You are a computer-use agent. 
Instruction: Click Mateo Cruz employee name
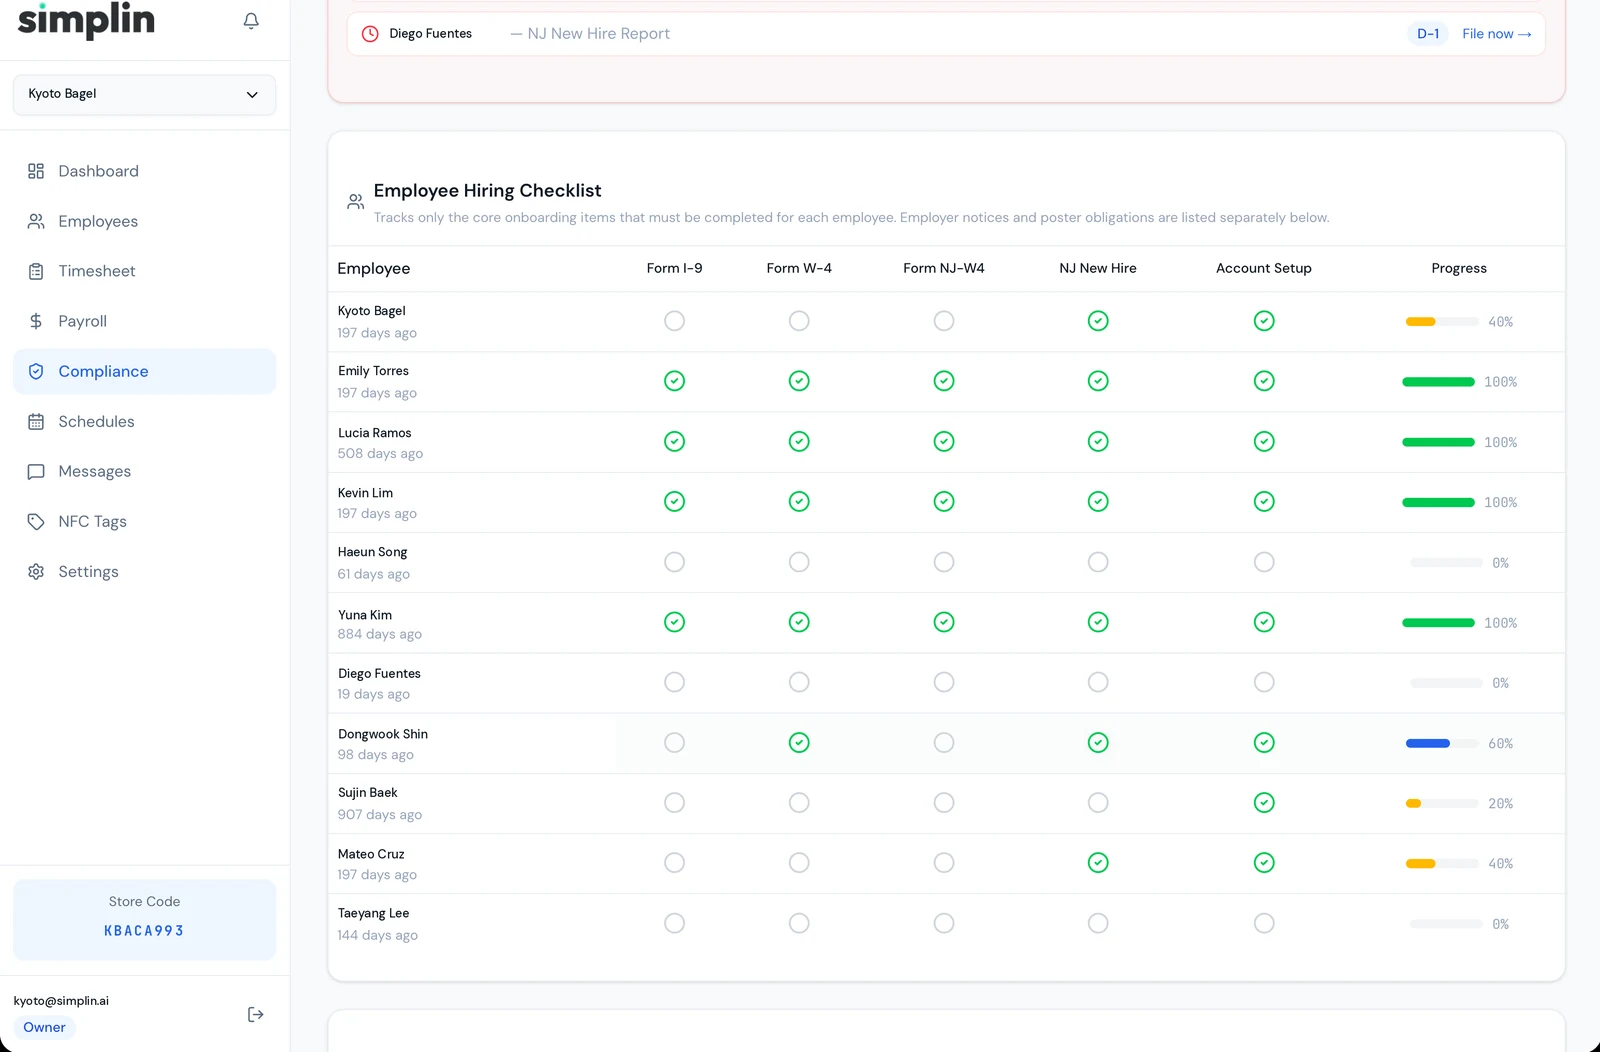(x=371, y=854)
